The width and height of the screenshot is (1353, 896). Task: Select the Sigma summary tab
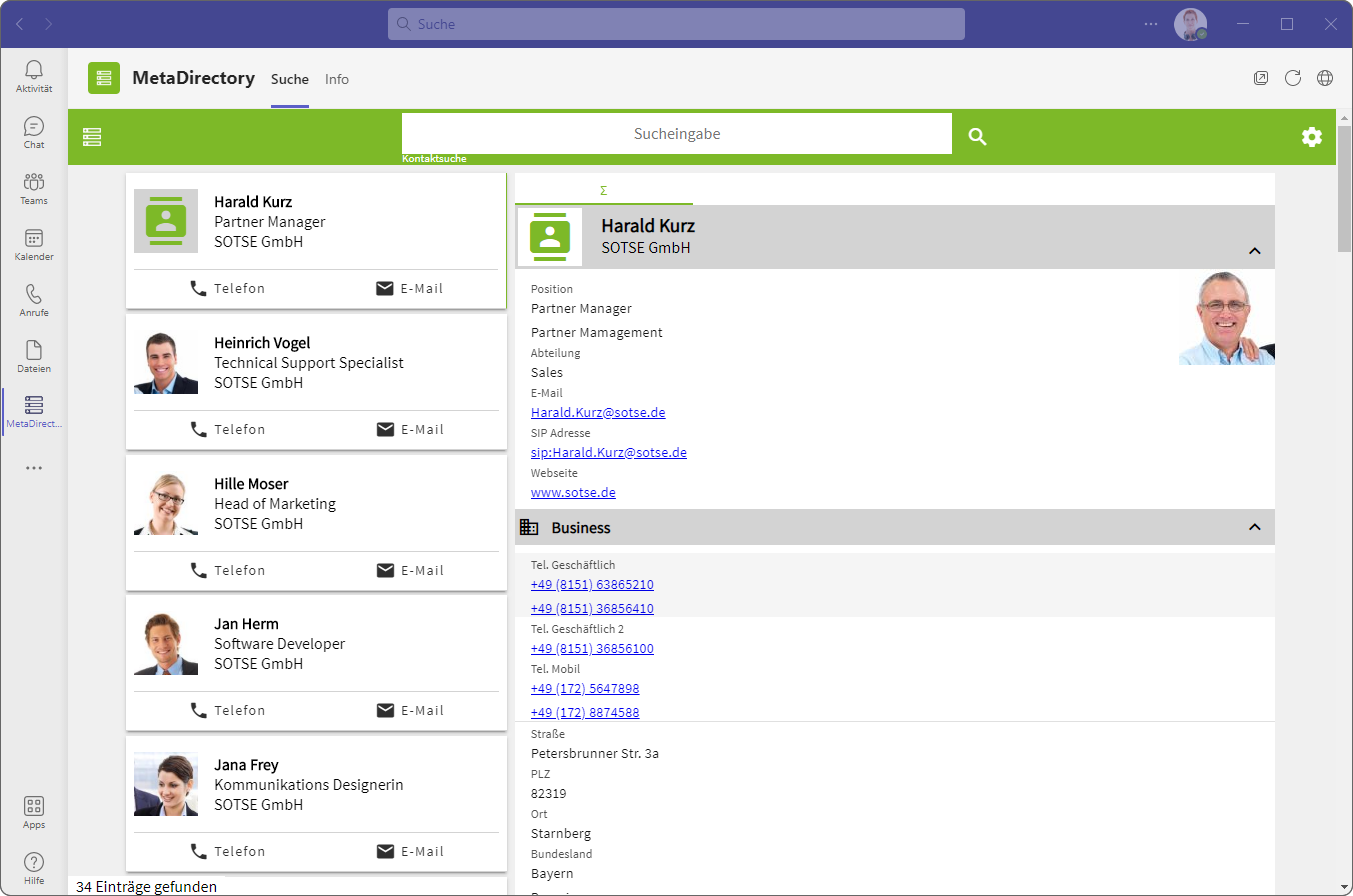603,190
